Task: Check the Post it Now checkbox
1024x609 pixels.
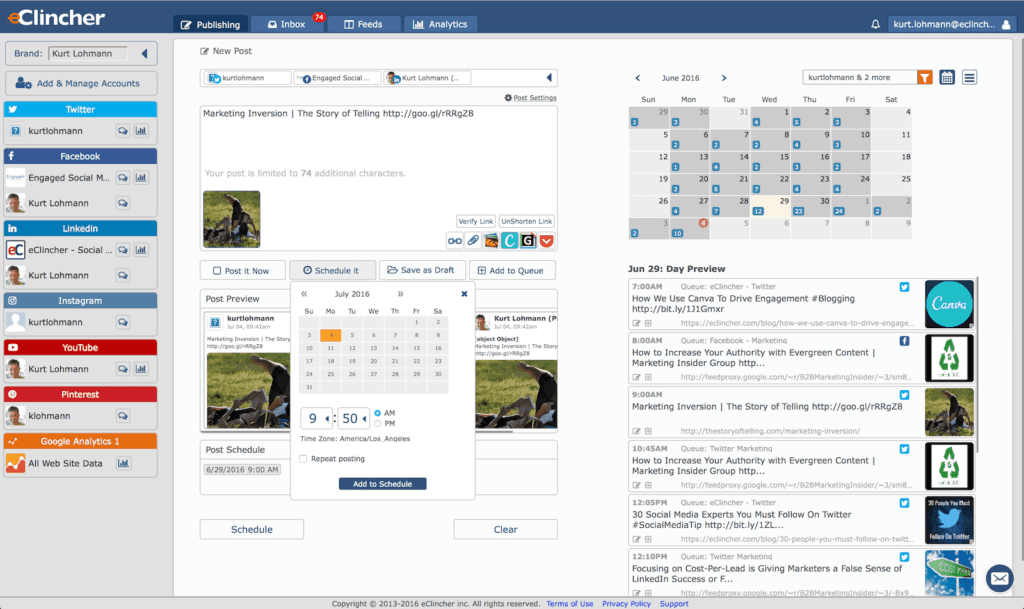Action: 217,271
